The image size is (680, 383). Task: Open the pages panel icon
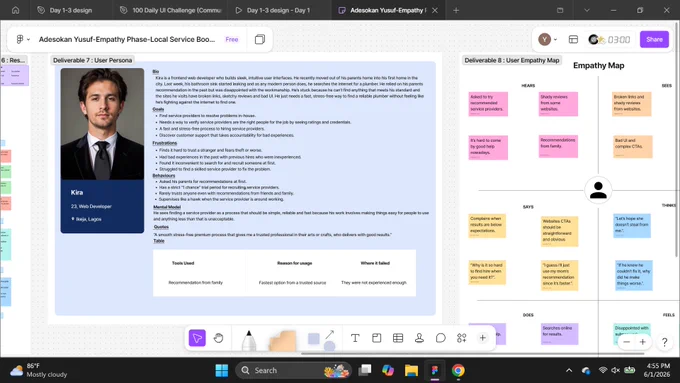point(260,39)
